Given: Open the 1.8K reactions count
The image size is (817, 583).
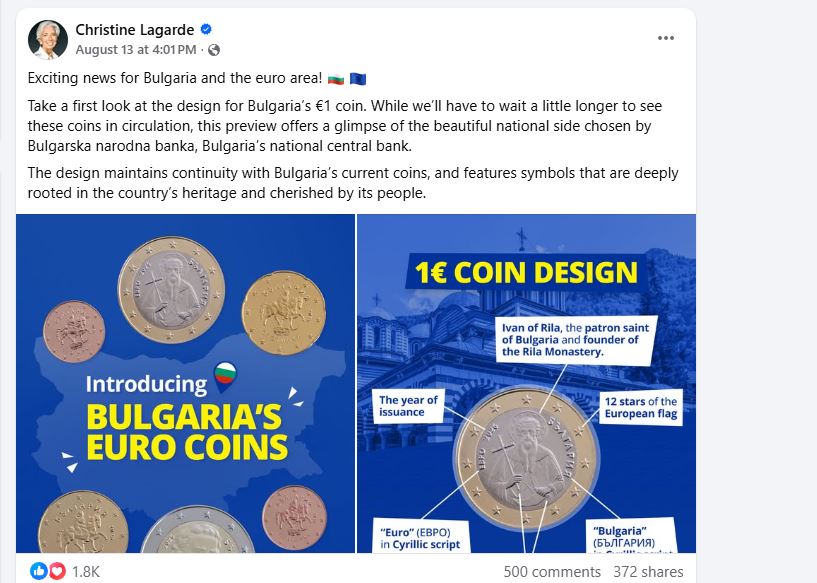Looking at the screenshot, I should tap(85, 572).
